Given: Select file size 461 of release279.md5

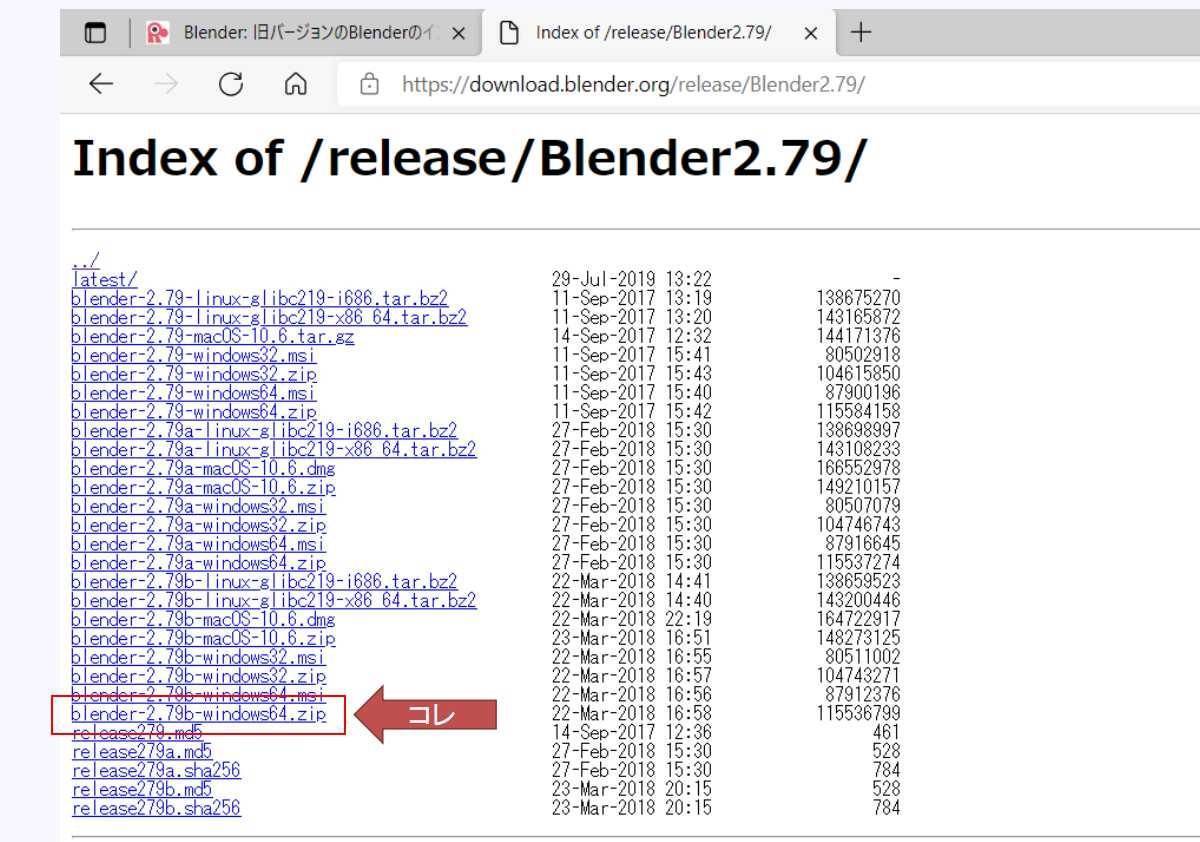Looking at the screenshot, I should click(886, 733).
